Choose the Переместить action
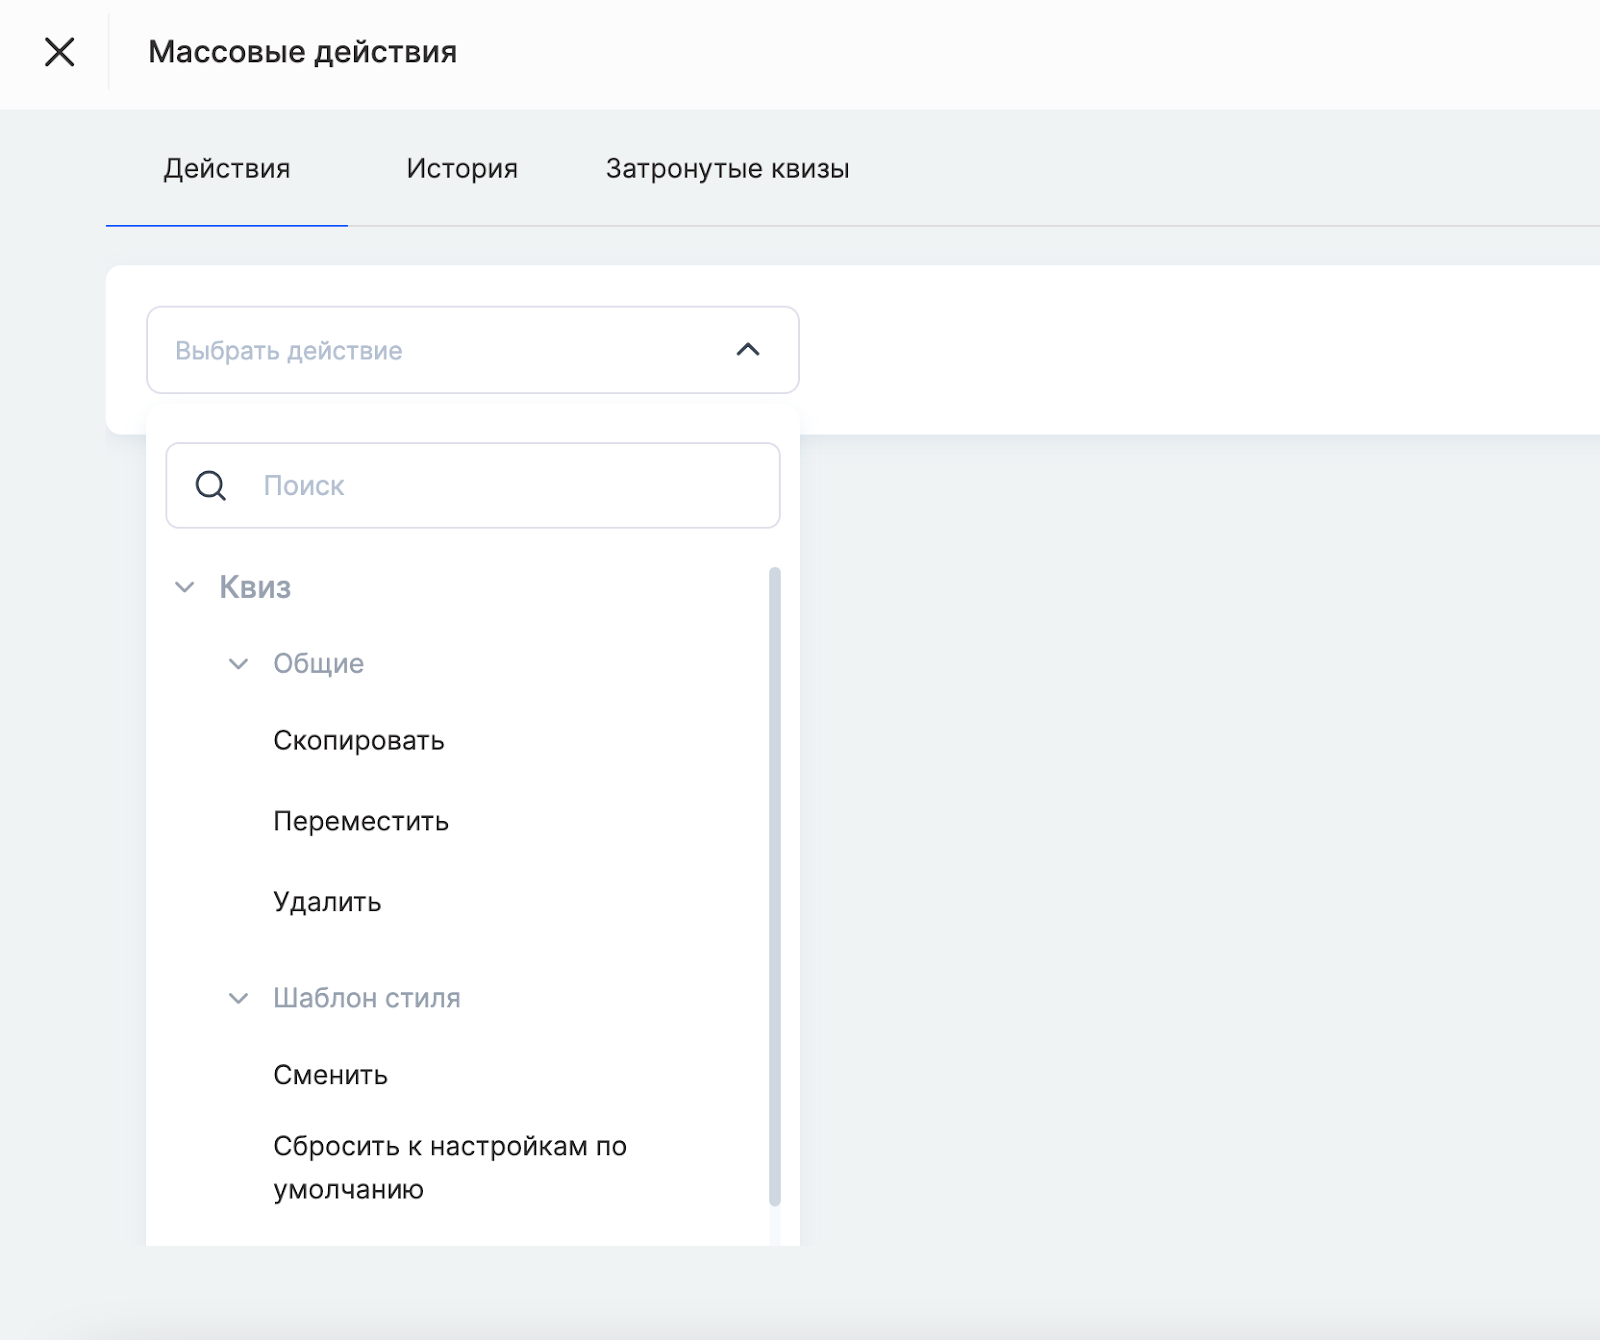Viewport: 1600px width, 1340px height. (361, 822)
